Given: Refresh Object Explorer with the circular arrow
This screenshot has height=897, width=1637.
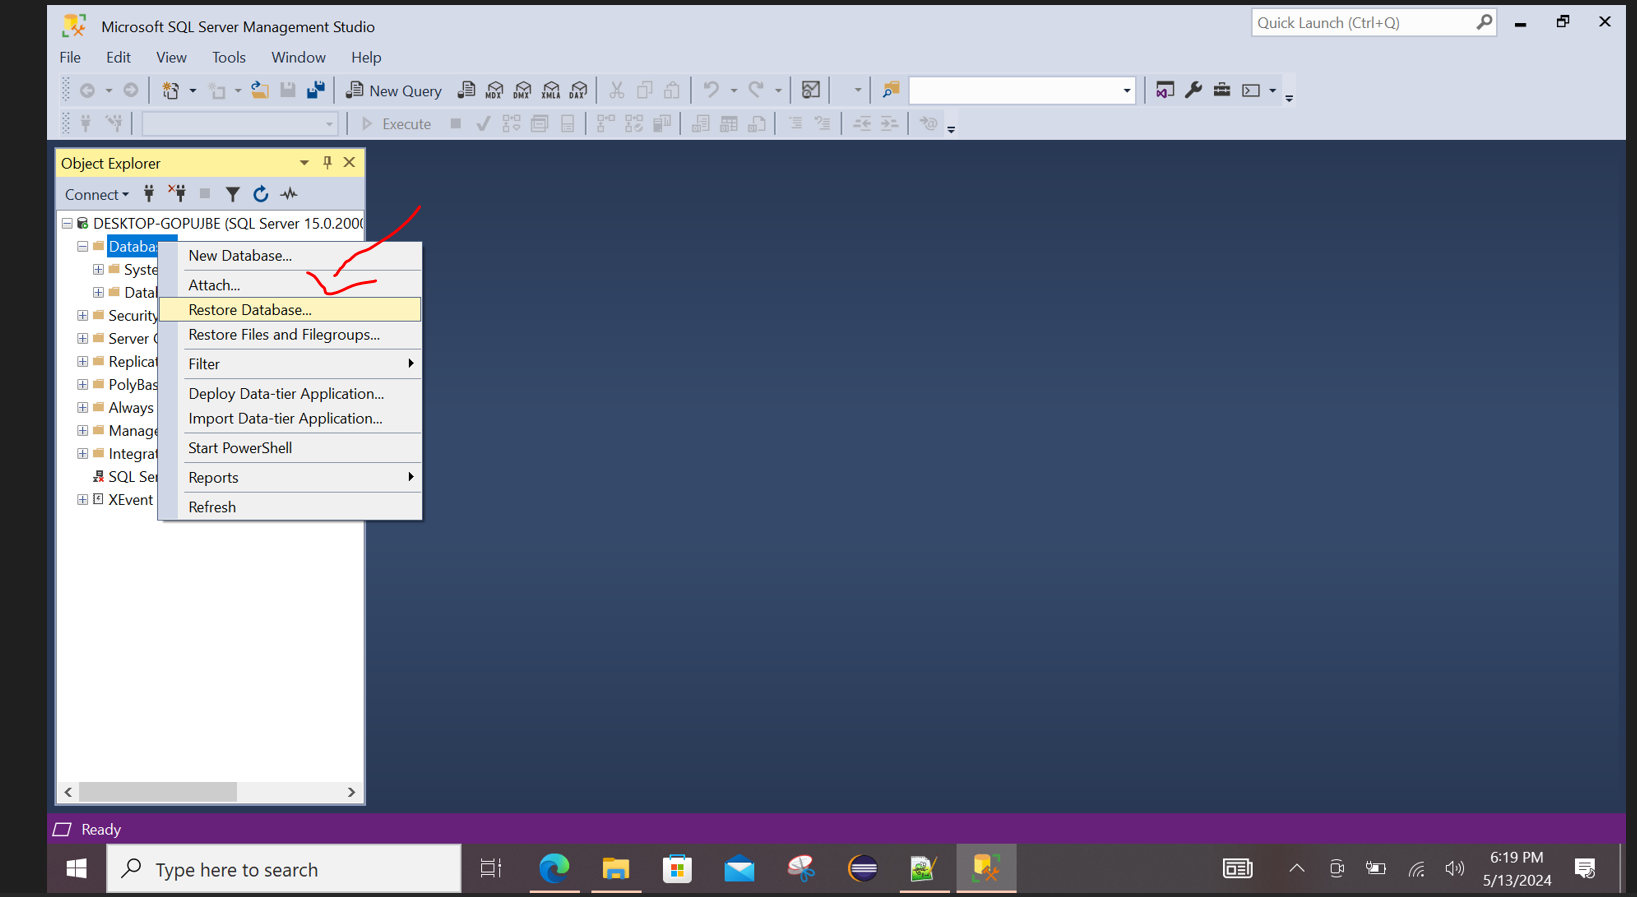Looking at the screenshot, I should click(261, 194).
